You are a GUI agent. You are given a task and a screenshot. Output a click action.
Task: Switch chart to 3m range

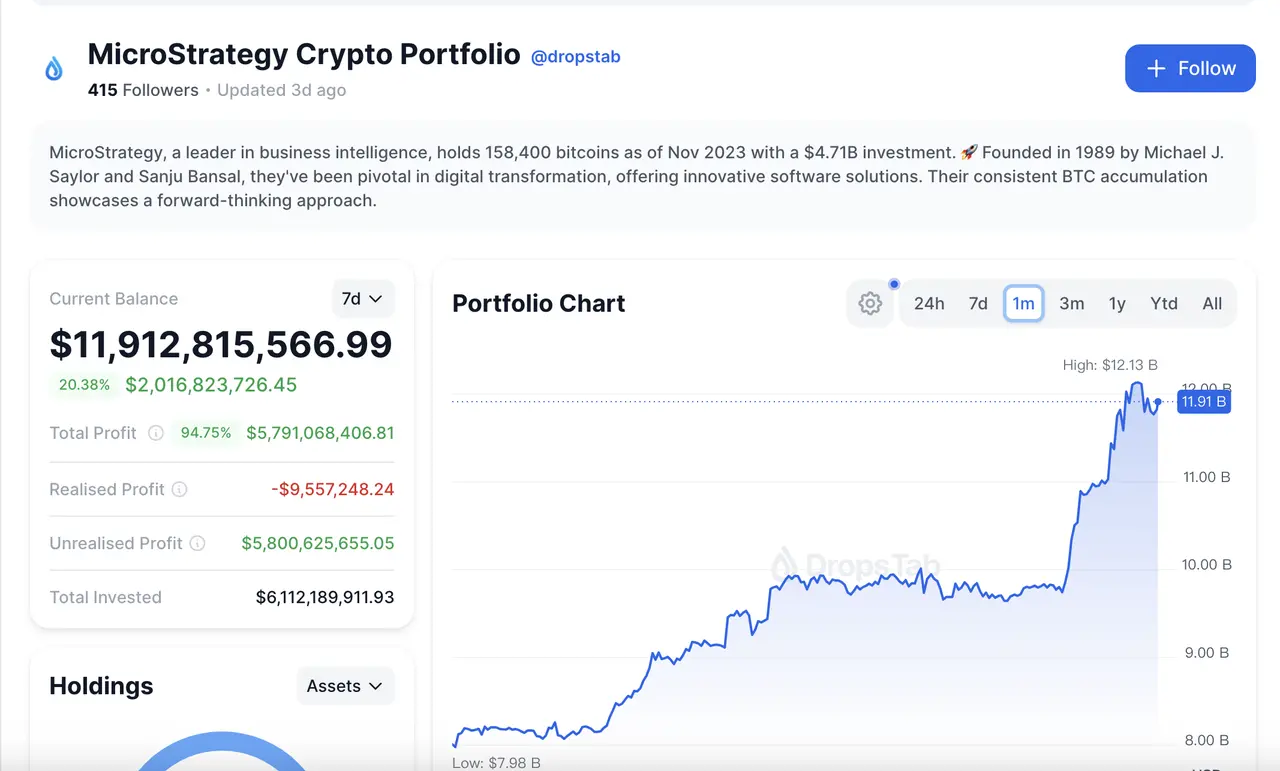click(x=1071, y=304)
